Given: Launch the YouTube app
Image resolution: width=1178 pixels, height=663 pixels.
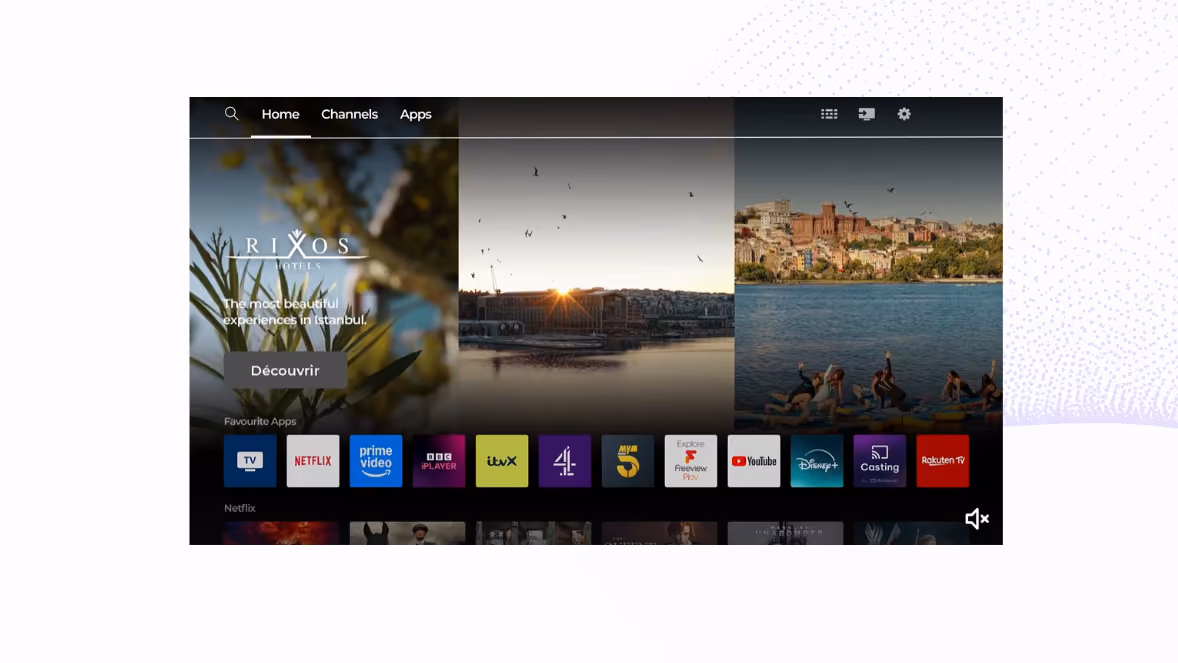Looking at the screenshot, I should 754,461.
